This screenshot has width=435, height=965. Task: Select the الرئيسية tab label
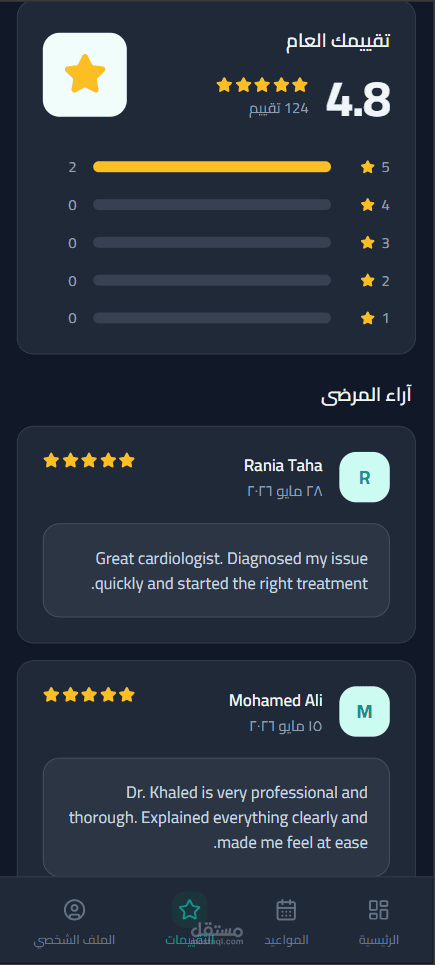coord(378,940)
